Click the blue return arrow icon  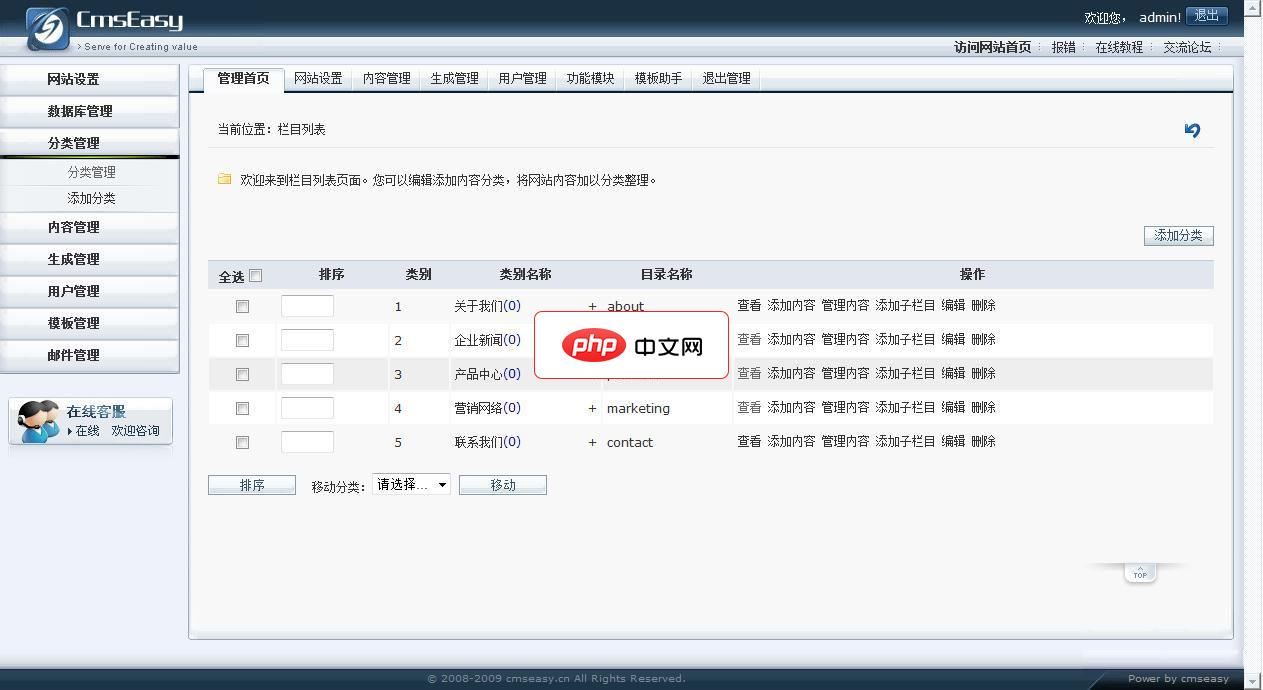[x=1191, y=130]
